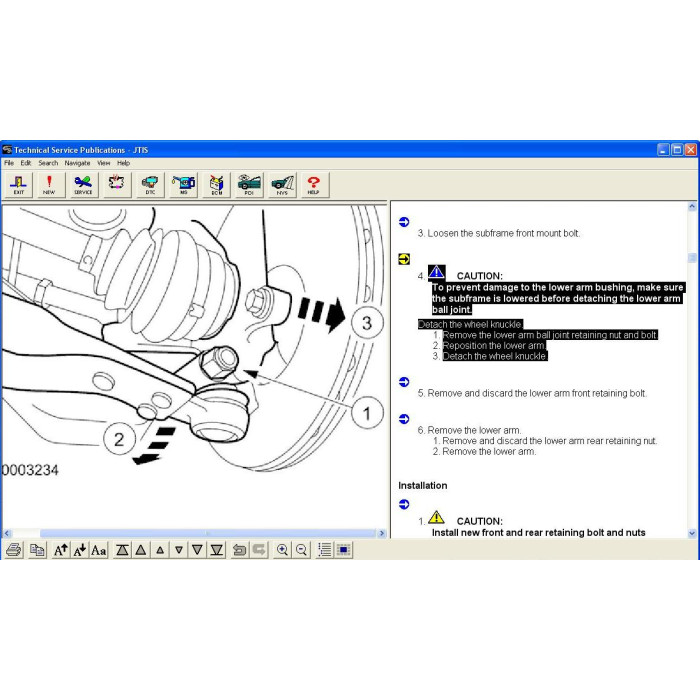Click the blue arrow under Installation heading
This screenshot has width=700, height=700.
404,504
